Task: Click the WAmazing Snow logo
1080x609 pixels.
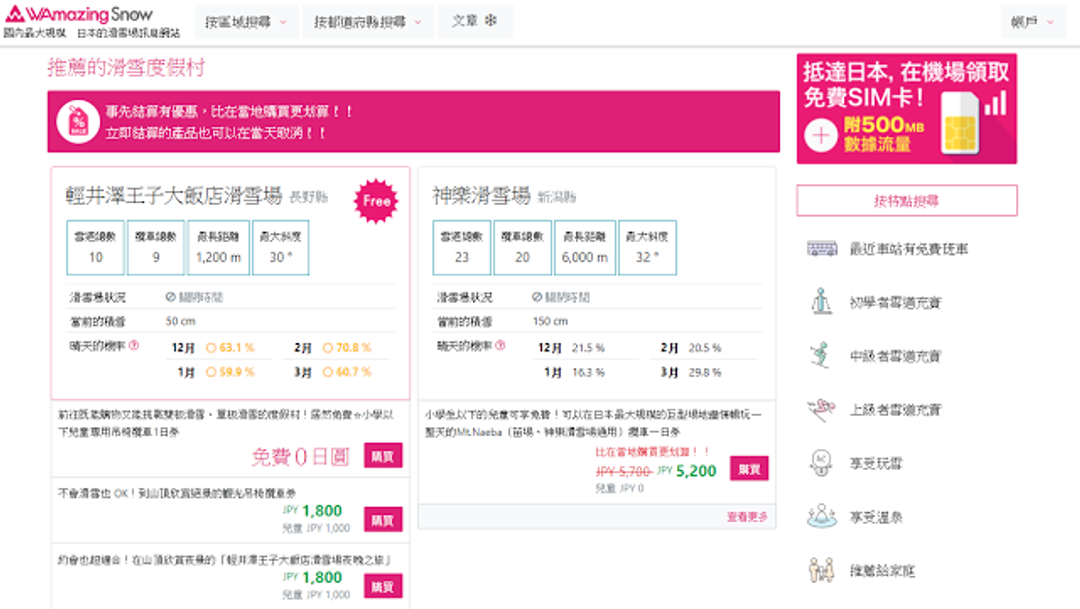Action: [81, 15]
